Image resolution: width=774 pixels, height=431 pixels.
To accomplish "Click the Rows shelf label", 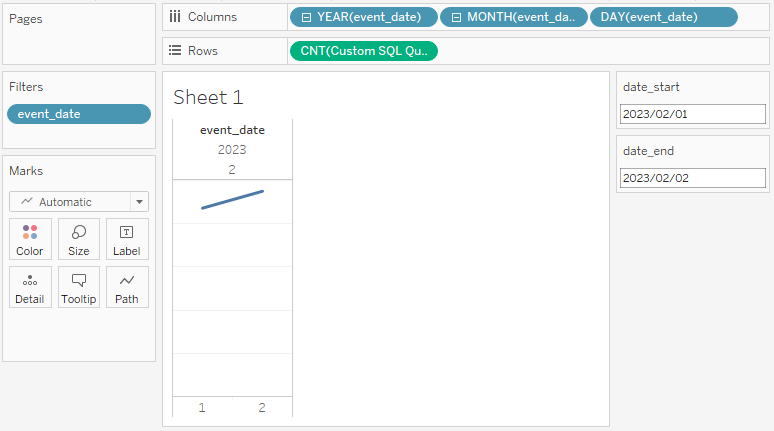I will pyautogui.click(x=202, y=51).
